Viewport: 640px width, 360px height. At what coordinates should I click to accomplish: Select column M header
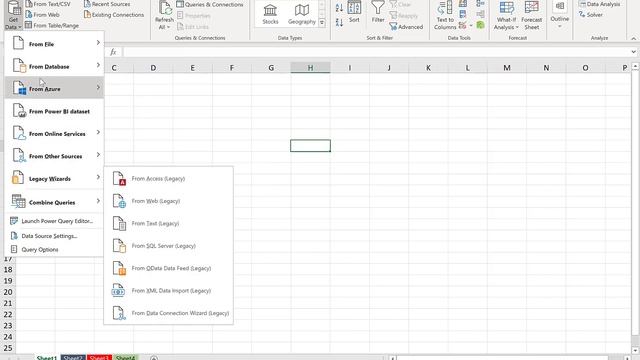[507, 68]
